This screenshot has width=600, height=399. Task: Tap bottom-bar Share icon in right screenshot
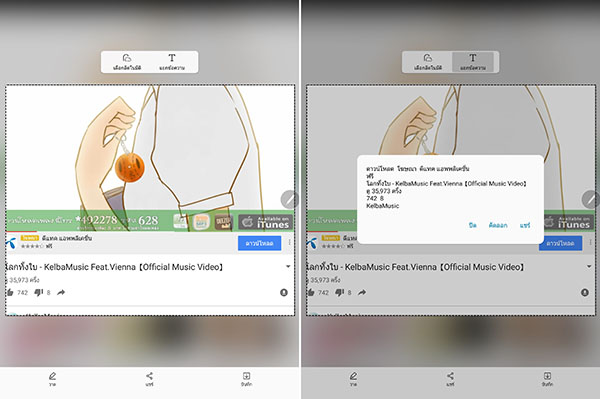450,376
